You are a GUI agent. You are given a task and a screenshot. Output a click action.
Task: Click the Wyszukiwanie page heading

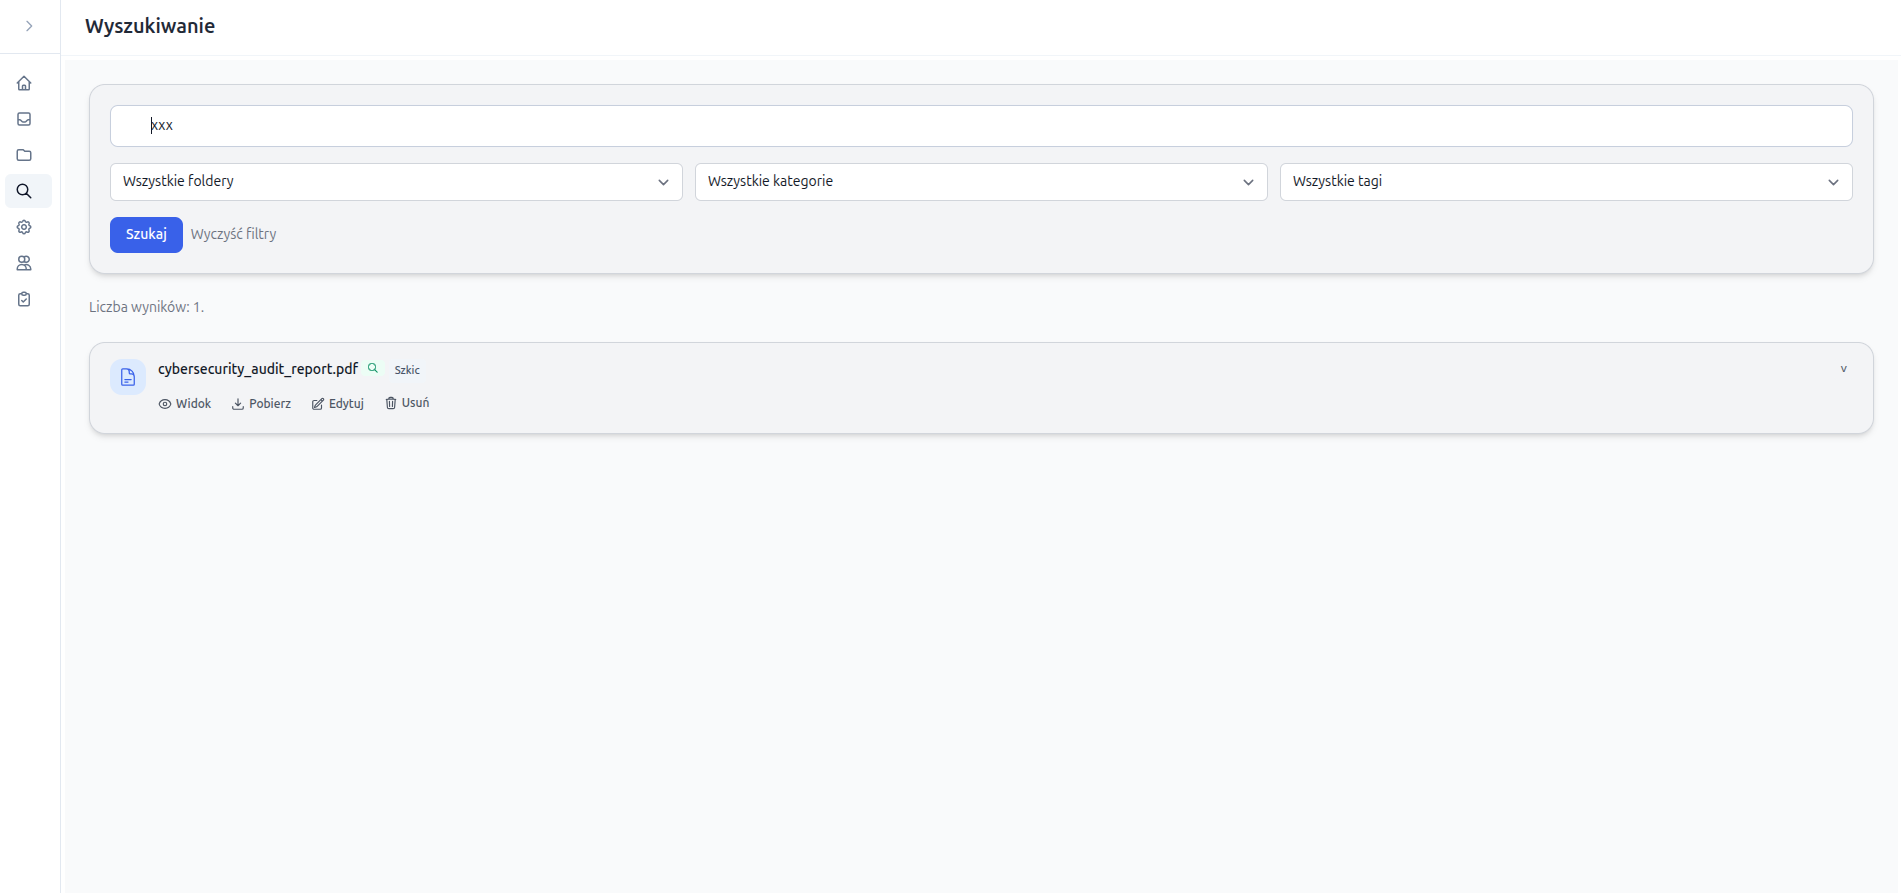point(150,26)
